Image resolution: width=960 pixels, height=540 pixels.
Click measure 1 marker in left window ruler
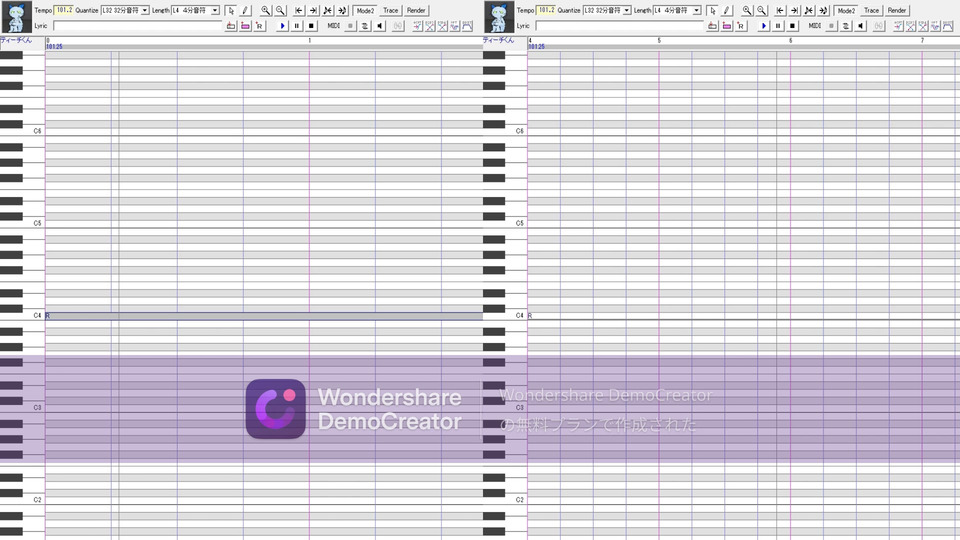point(310,40)
